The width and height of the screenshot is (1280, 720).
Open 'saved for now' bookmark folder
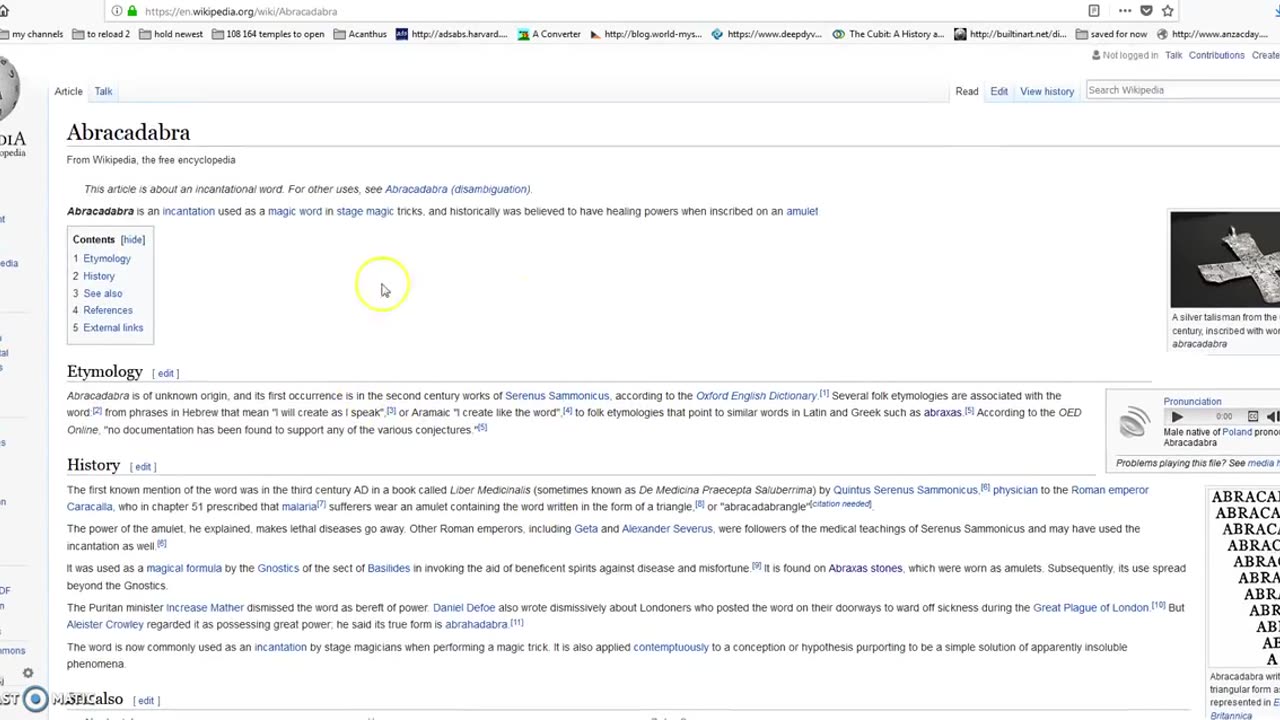[x=1111, y=34]
